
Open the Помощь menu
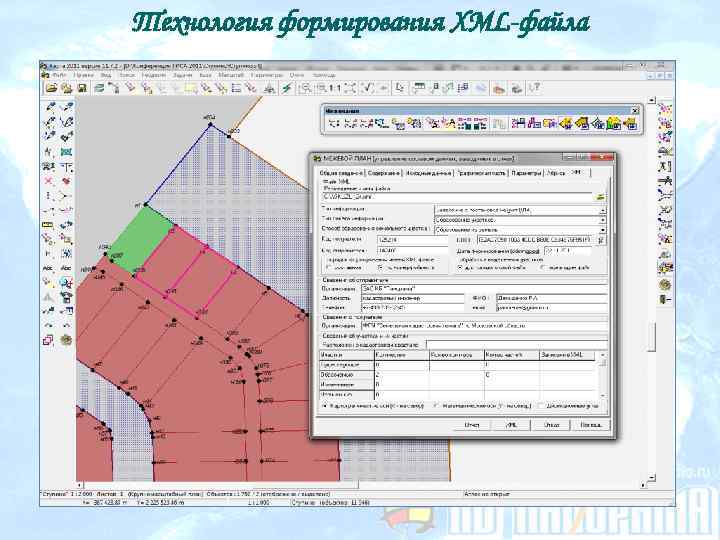324,75
